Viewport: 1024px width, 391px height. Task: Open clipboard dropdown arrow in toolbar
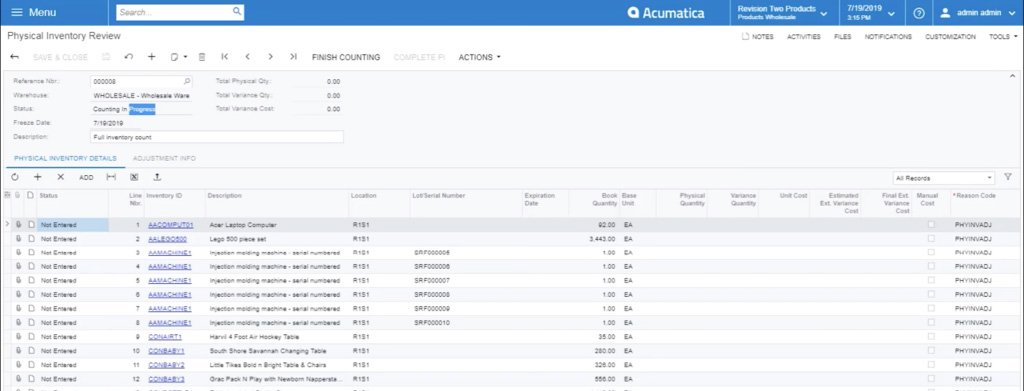click(x=185, y=57)
